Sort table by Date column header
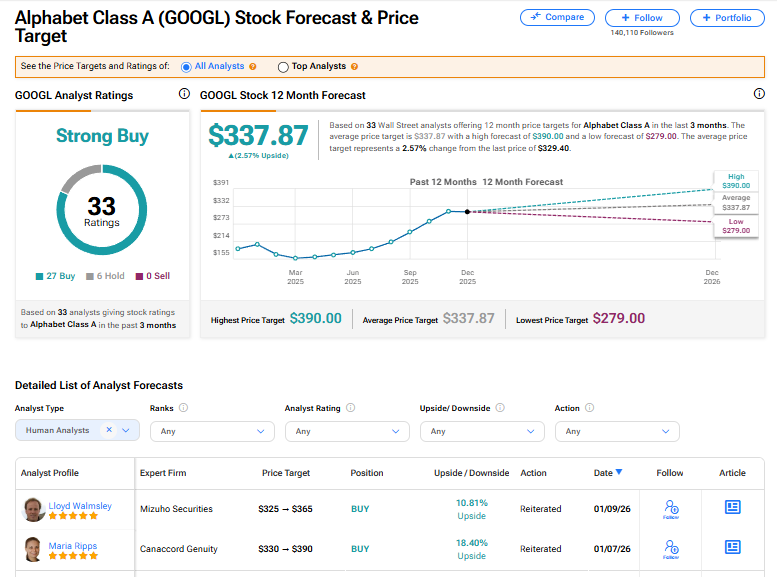The width and height of the screenshot is (777, 577). click(x=608, y=473)
